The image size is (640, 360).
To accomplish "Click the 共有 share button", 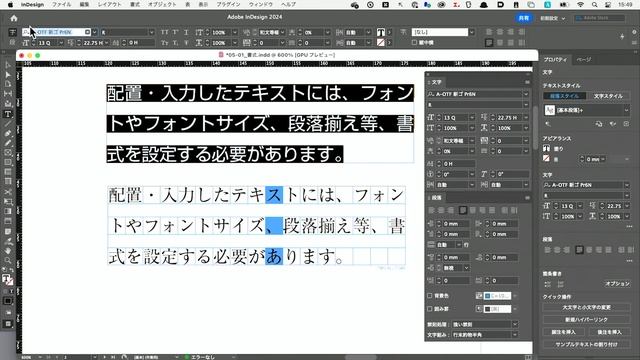I will [524, 18].
